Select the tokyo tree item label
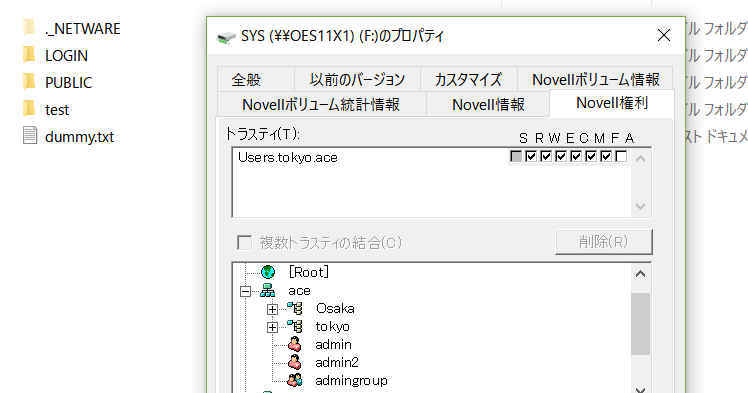748x393 pixels. (x=332, y=327)
